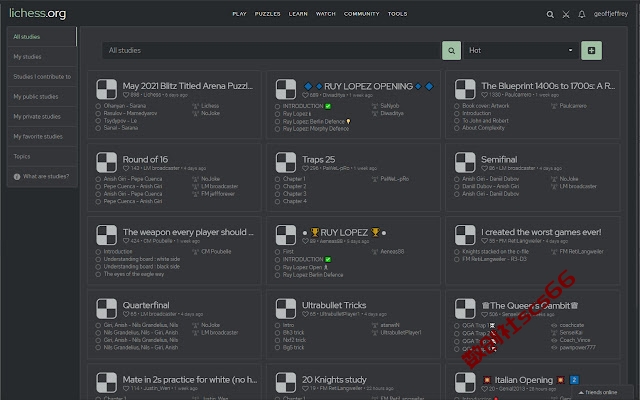Open Topics in the sidebar

click(x=42, y=157)
